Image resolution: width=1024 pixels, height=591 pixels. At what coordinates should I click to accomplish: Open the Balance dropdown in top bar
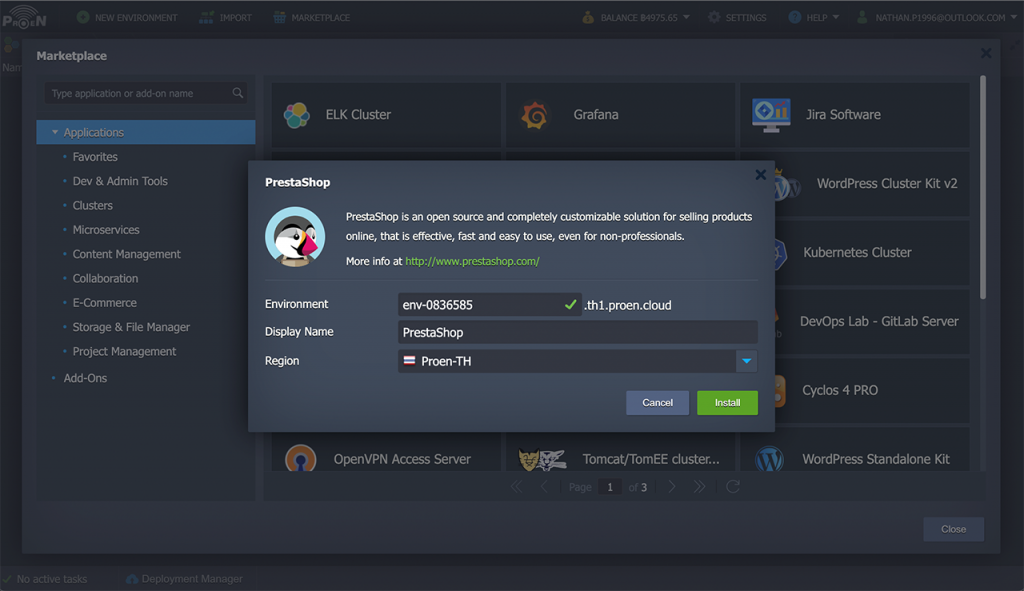tap(635, 18)
